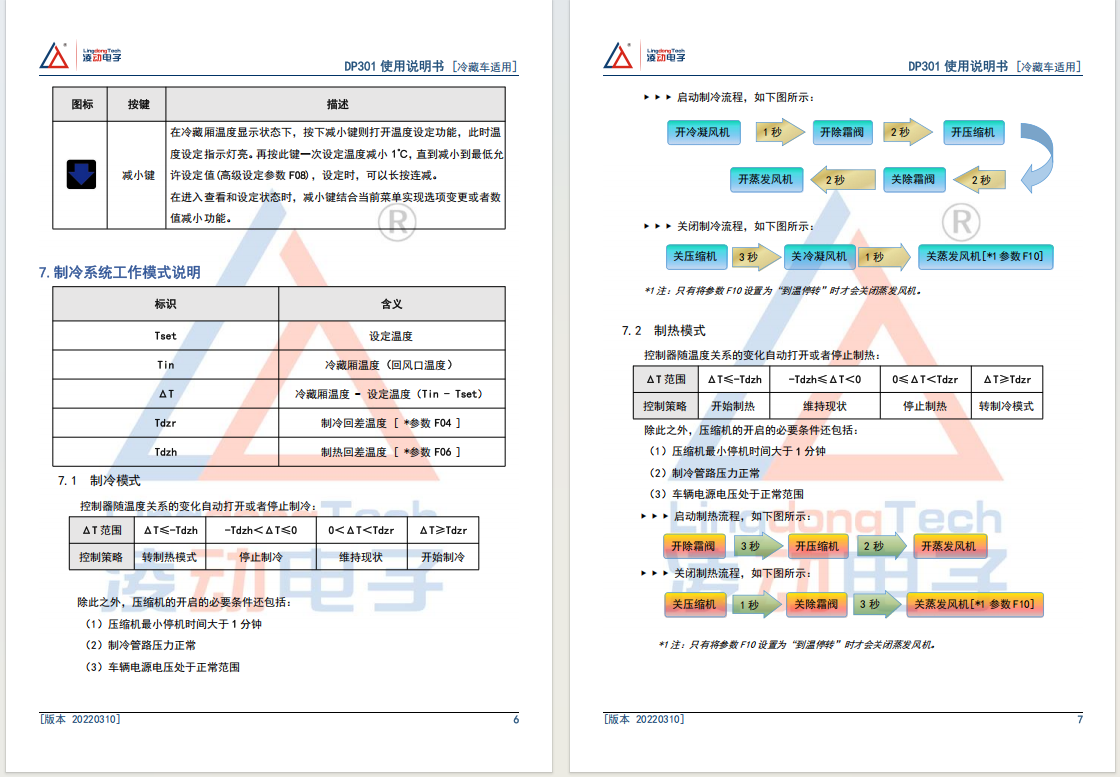The width and height of the screenshot is (1120, 777).
Task: Select the 'Tdzr' table cell
Action: (166, 423)
